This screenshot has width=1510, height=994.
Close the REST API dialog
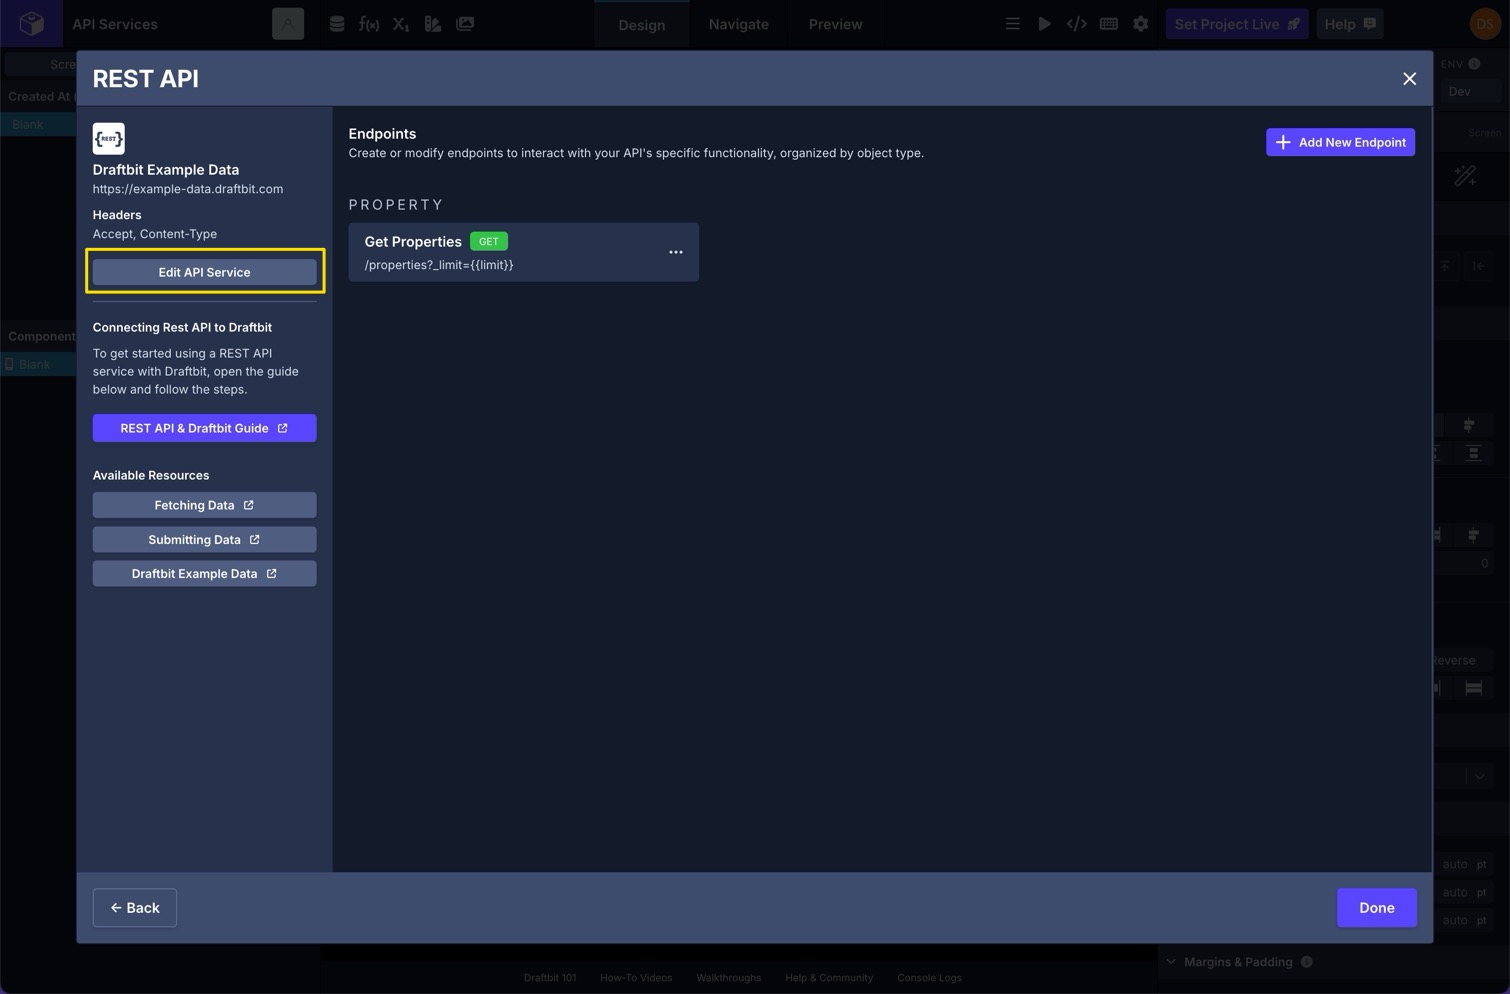(1409, 79)
